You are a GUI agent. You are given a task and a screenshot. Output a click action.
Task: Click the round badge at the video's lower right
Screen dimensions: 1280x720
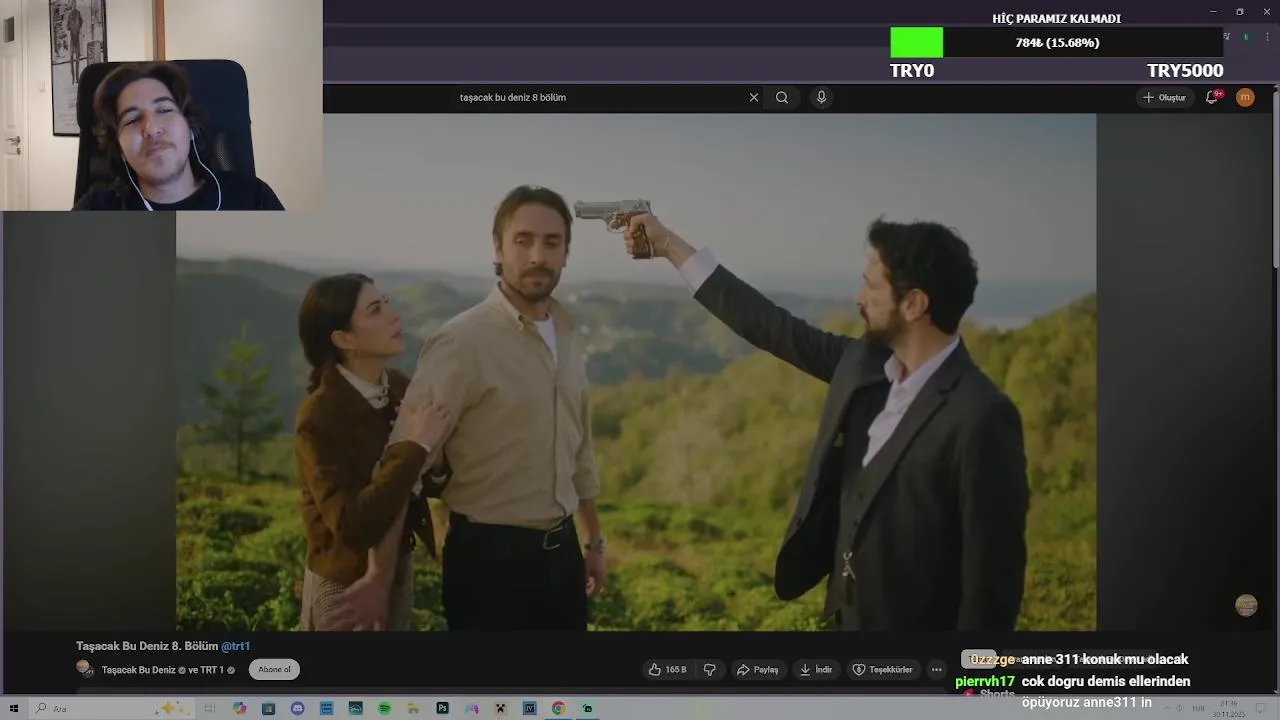(x=1246, y=605)
